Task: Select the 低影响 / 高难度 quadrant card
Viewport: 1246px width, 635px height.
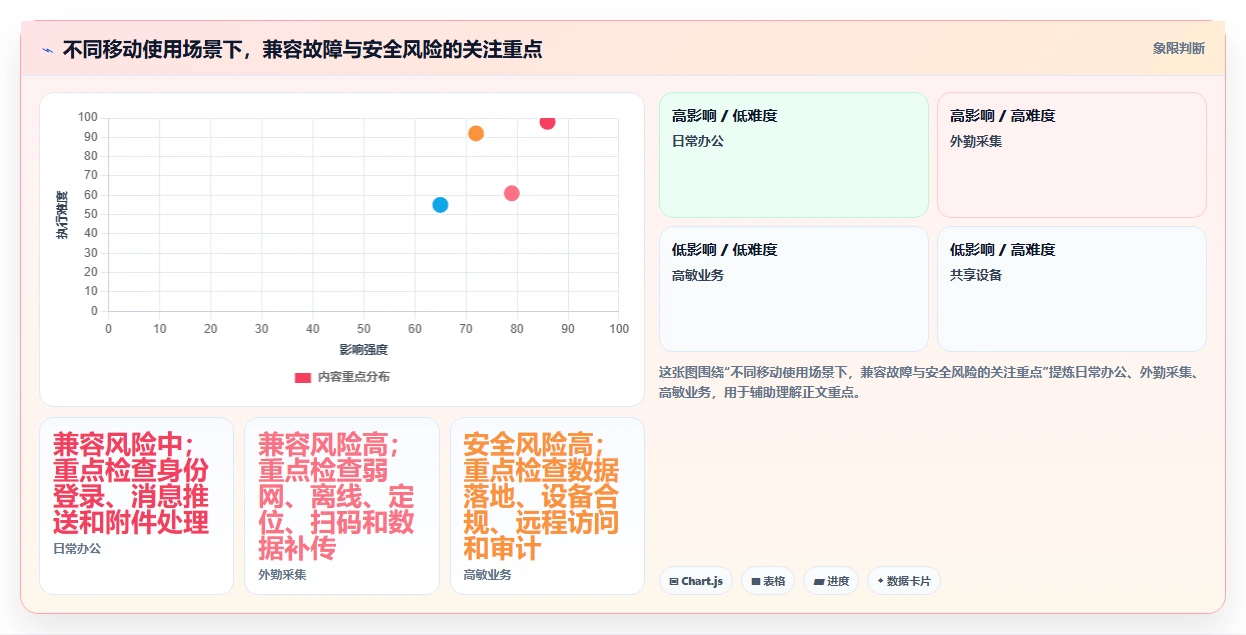Action: (1072, 289)
